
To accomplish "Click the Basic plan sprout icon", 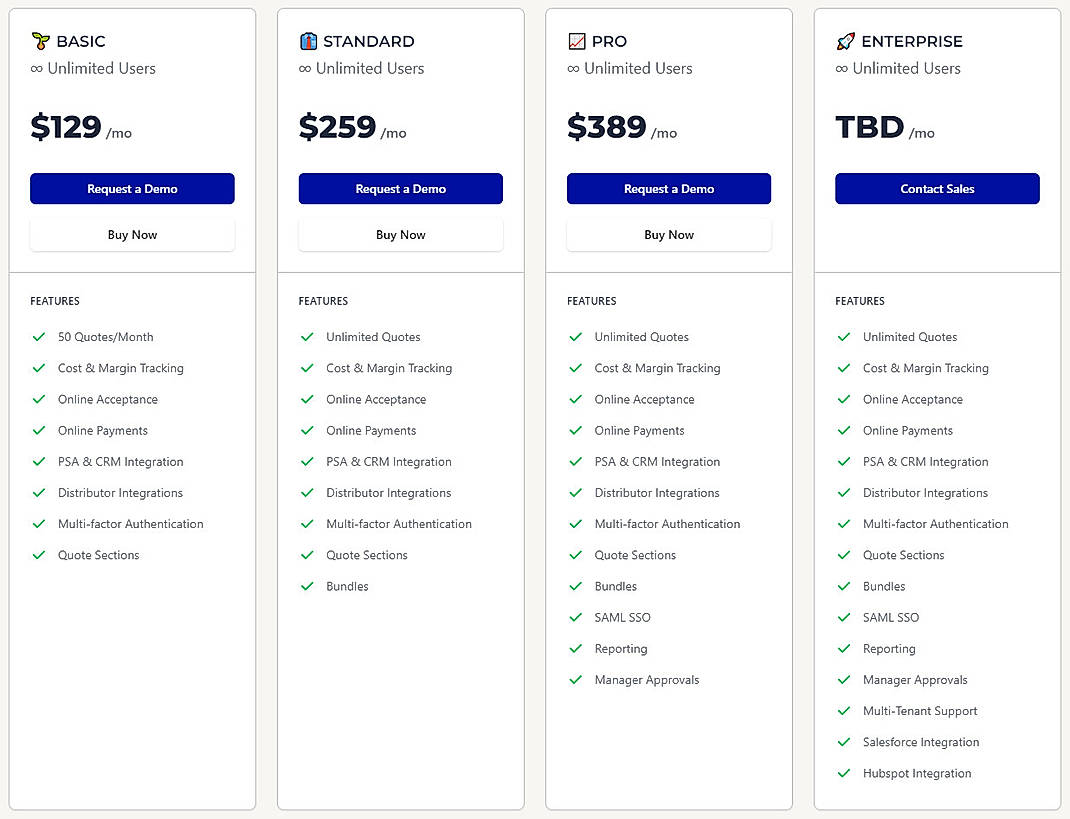I will [x=40, y=41].
